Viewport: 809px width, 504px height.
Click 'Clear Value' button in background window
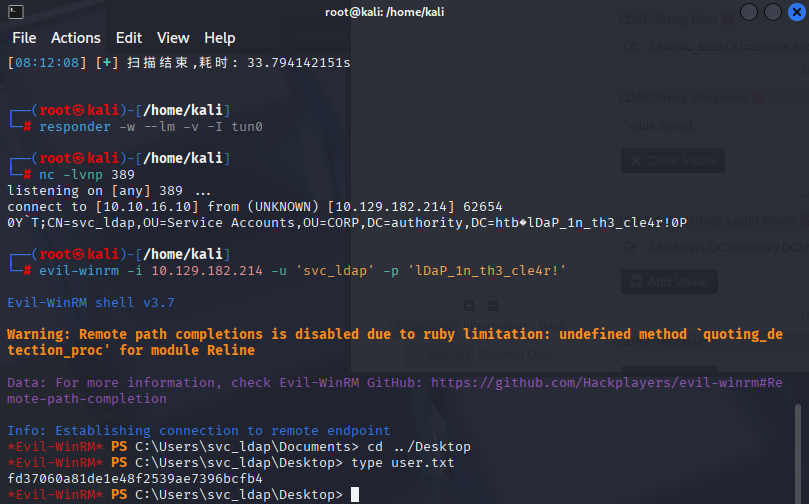tap(673, 161)
